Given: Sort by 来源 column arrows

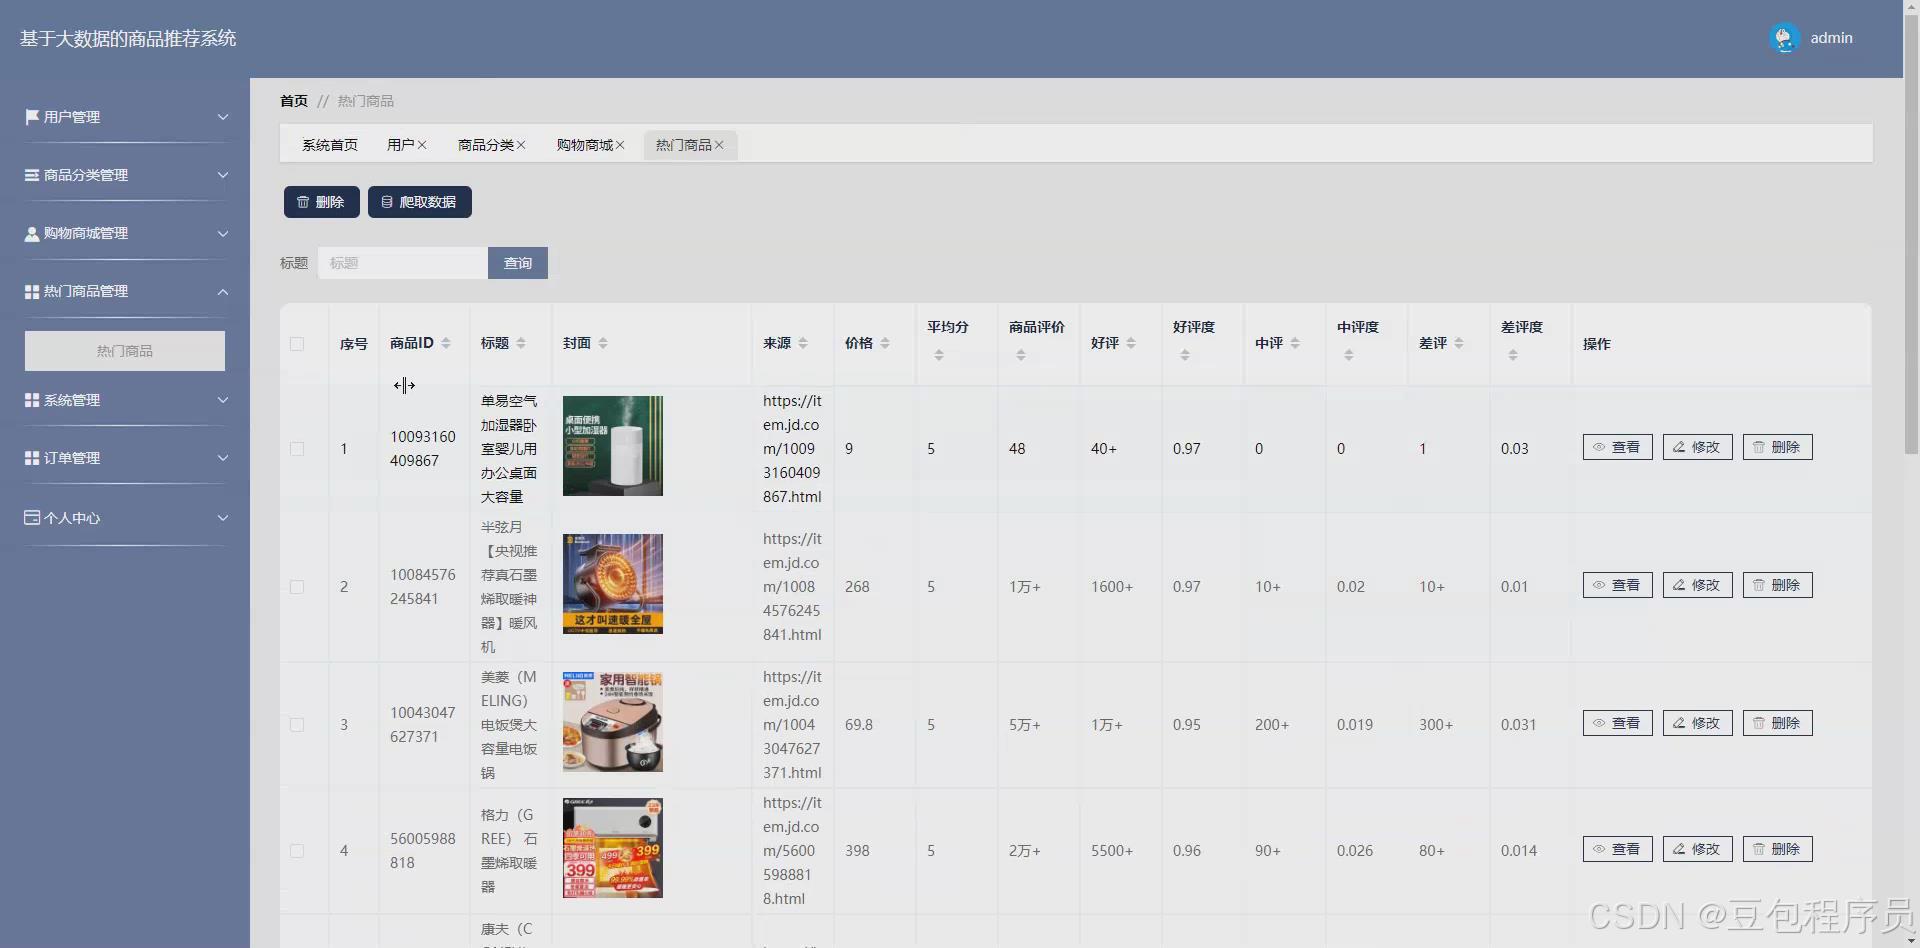Looking at the screenshot, I should coord(803,343).
